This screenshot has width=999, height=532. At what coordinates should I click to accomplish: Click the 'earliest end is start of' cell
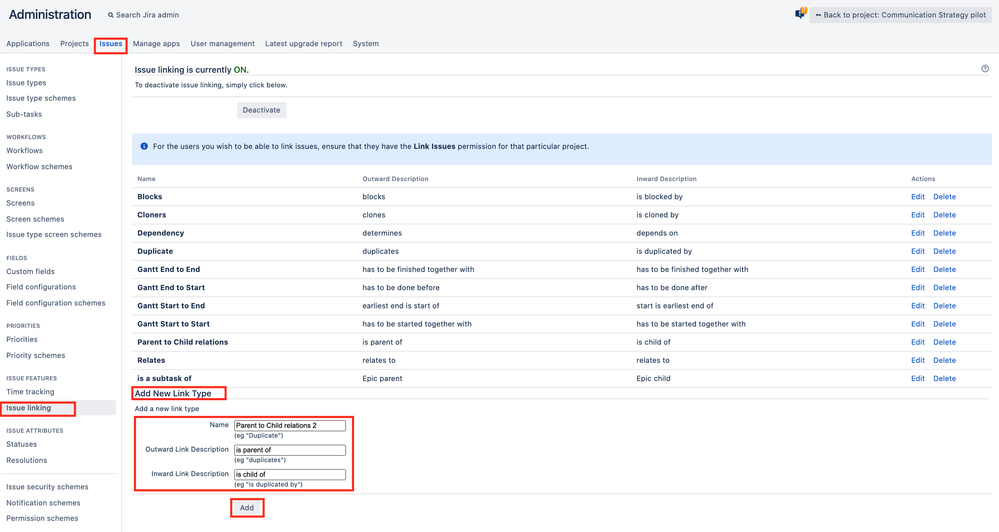click(x=401, y=306)
